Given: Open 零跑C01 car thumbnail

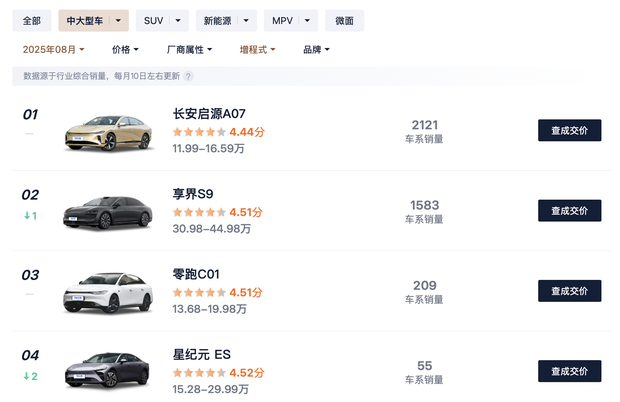Looking at the screenshot, I should click(108, 293).
